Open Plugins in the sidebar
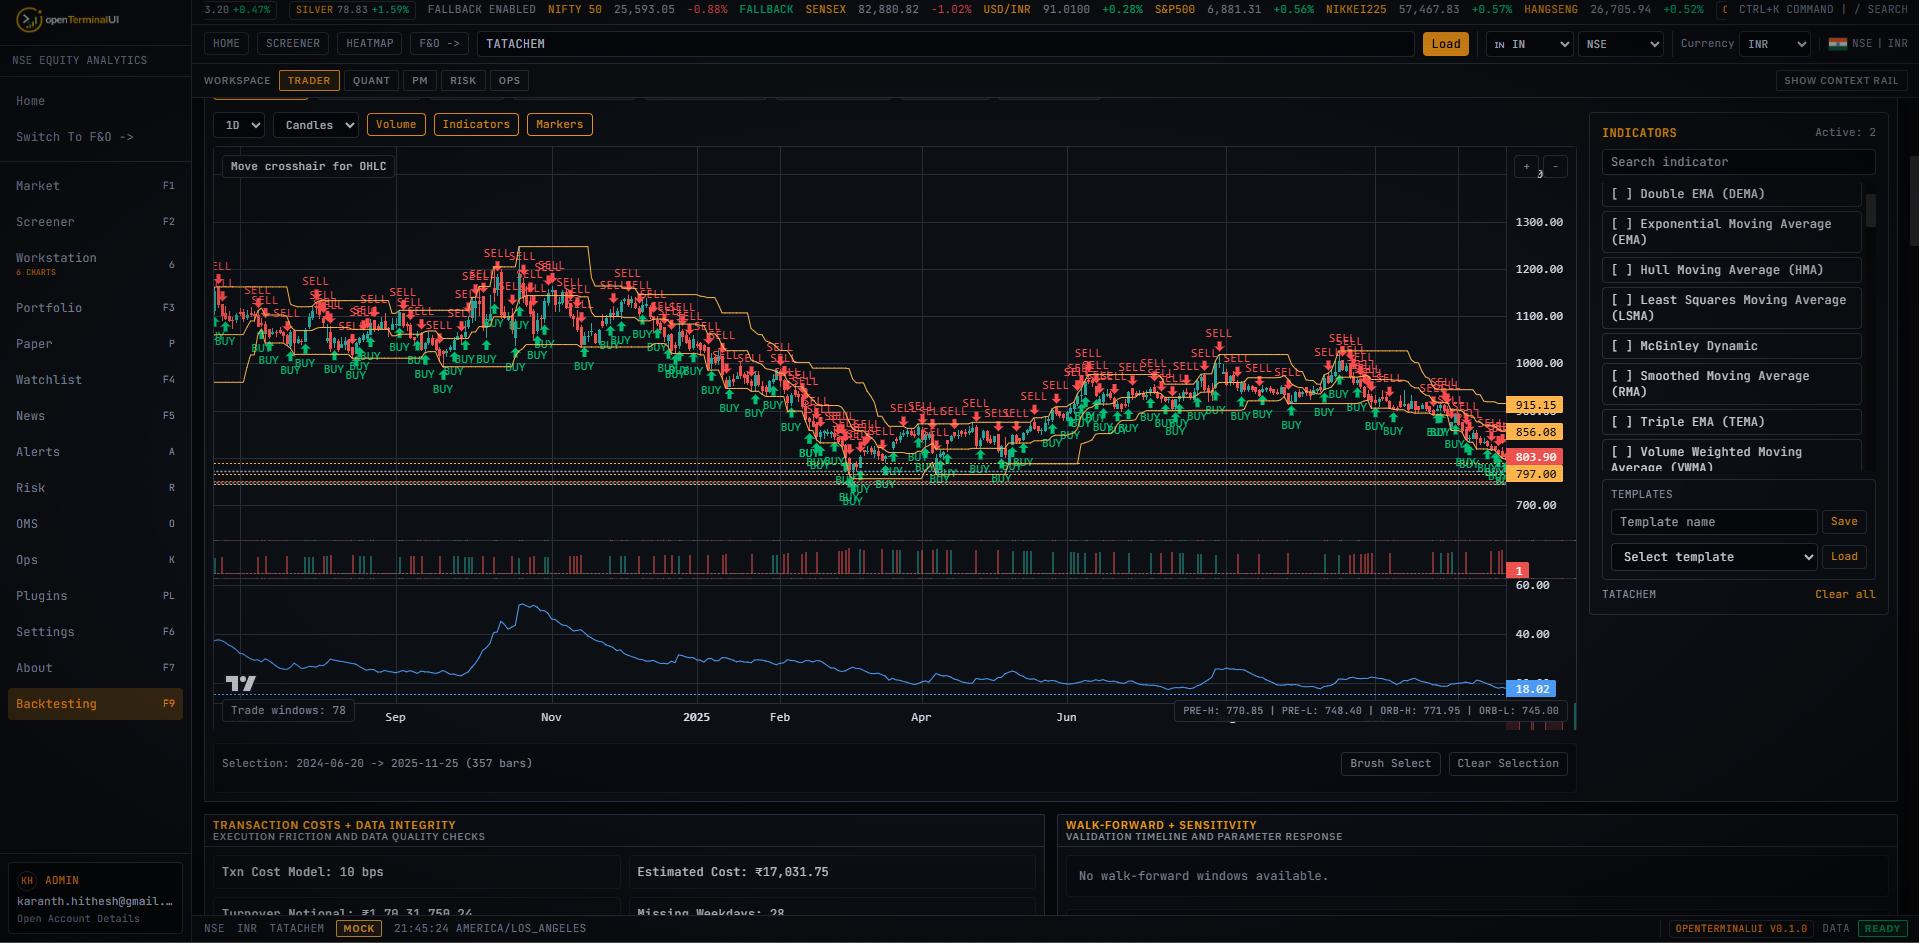Screen dimensions: 1919x943 [x=95, y=596]
